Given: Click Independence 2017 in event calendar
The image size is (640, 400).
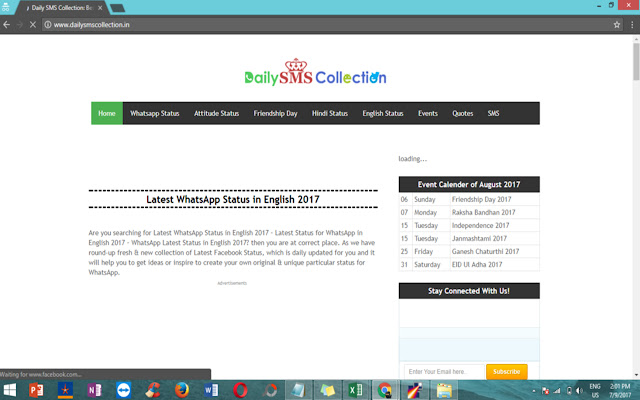Looking at the screenshot, I should tap(480, 225).
